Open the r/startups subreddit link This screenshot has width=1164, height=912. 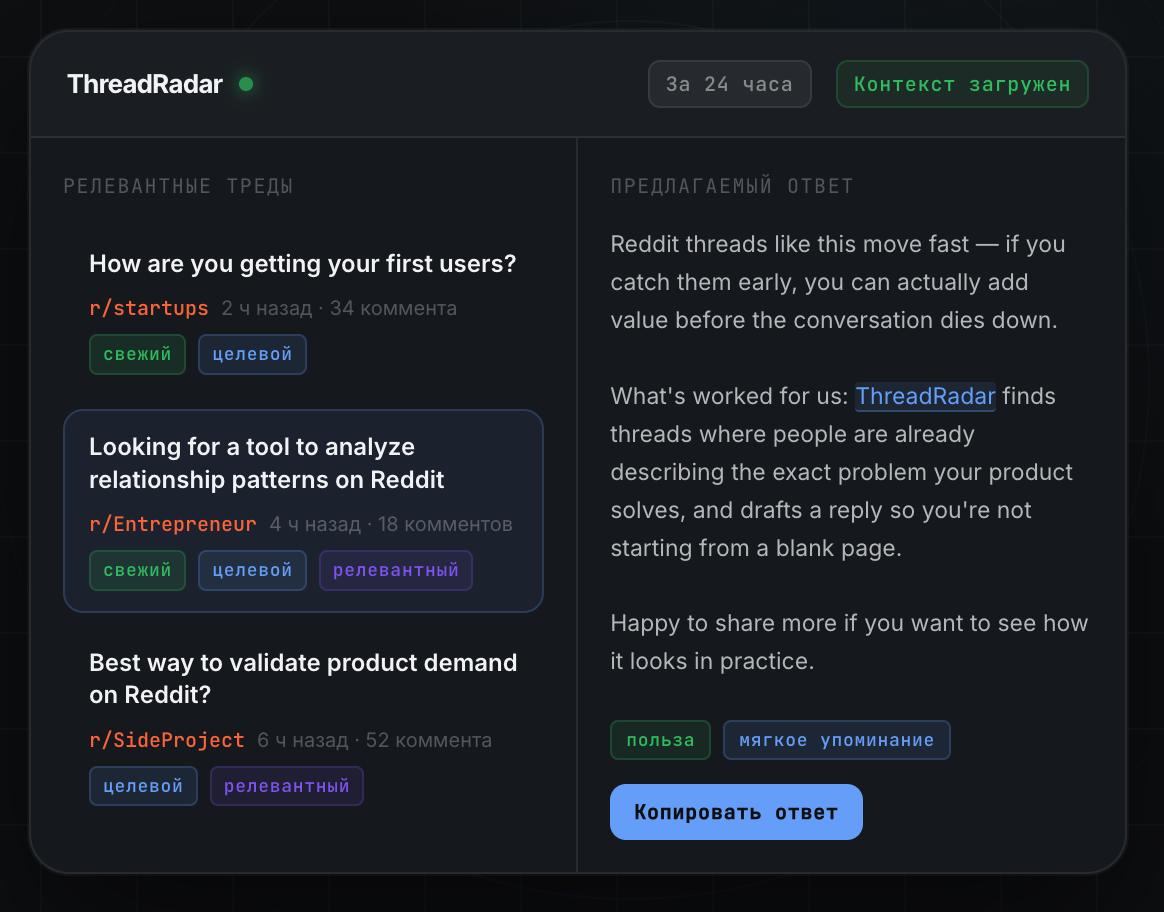148,308
